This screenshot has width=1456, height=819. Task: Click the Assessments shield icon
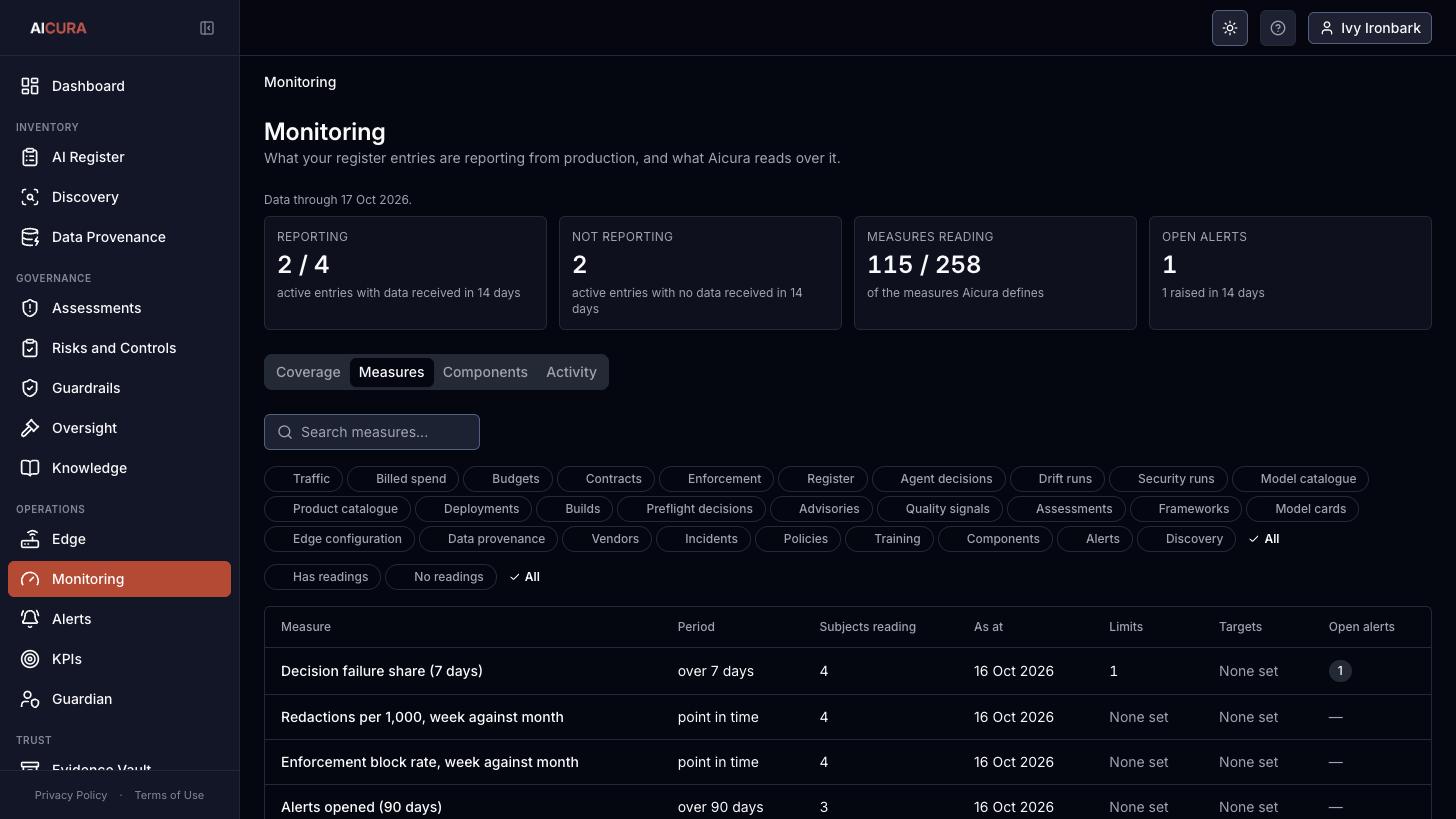click(x=30, y=308)
